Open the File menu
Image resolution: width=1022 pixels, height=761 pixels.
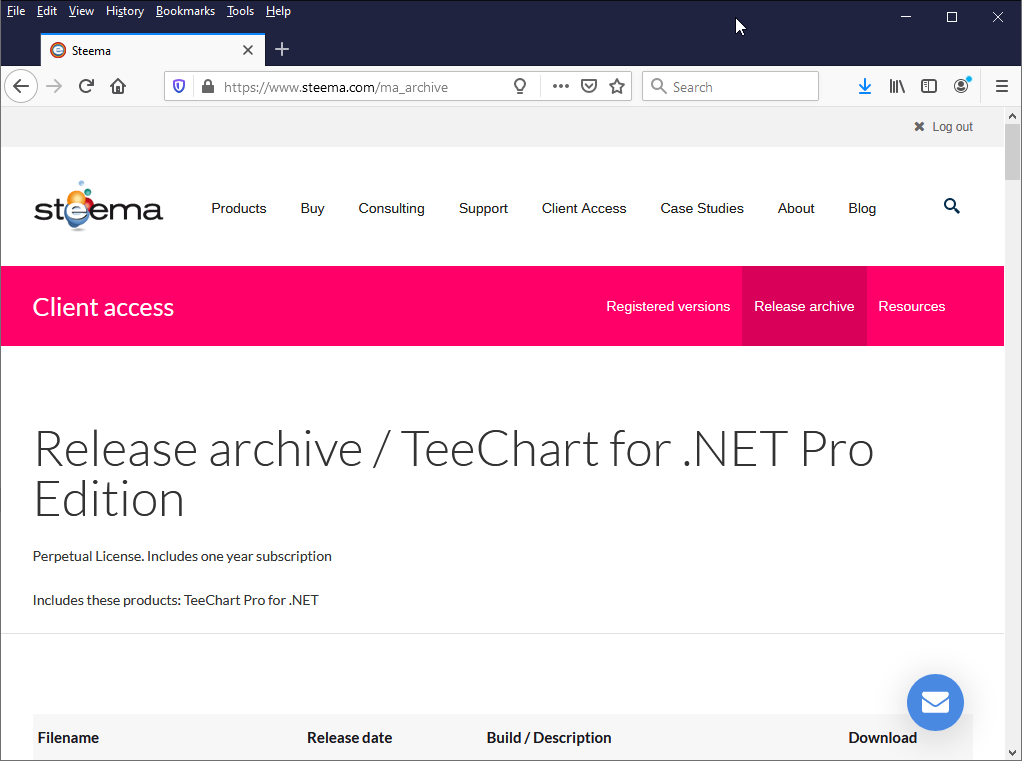click(x=16, y=11)
